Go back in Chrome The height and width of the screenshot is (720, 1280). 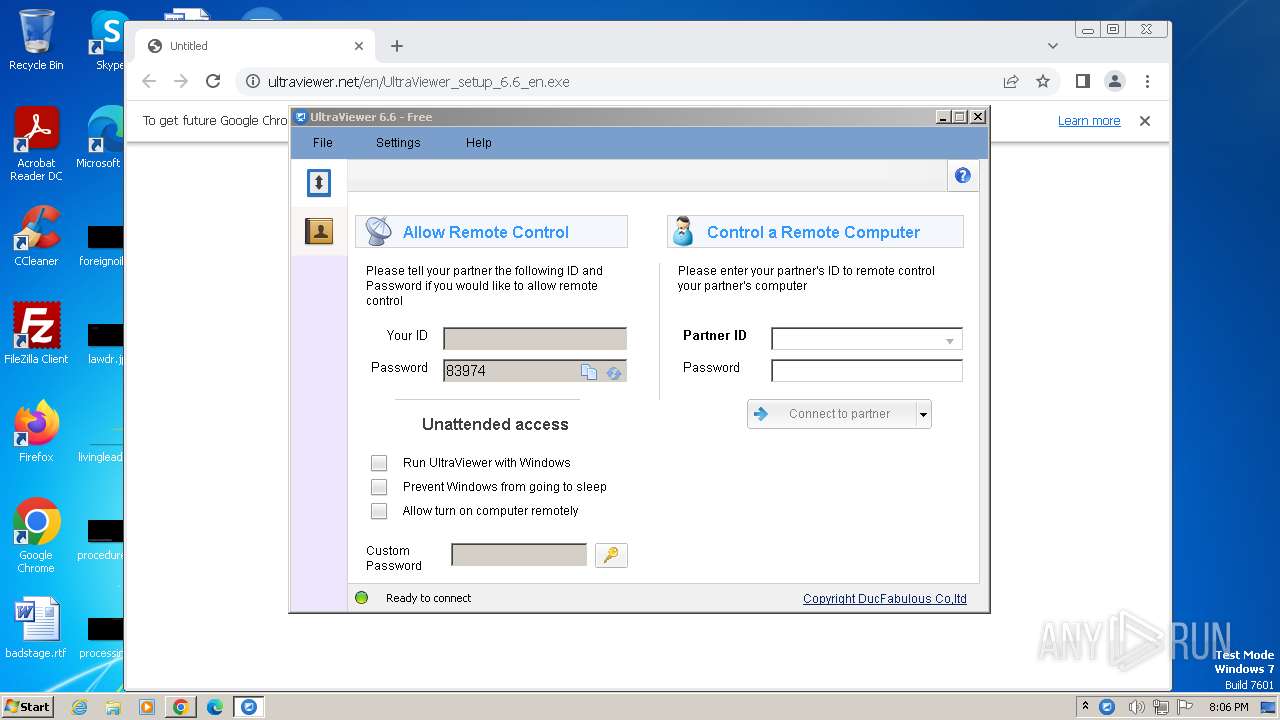(x=149, y=81)
